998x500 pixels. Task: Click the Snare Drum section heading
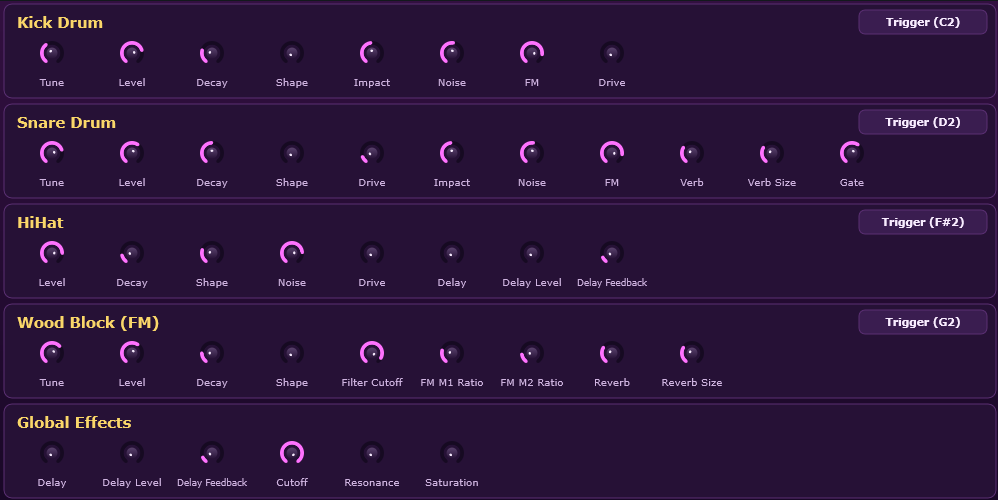tap(66, 123)
